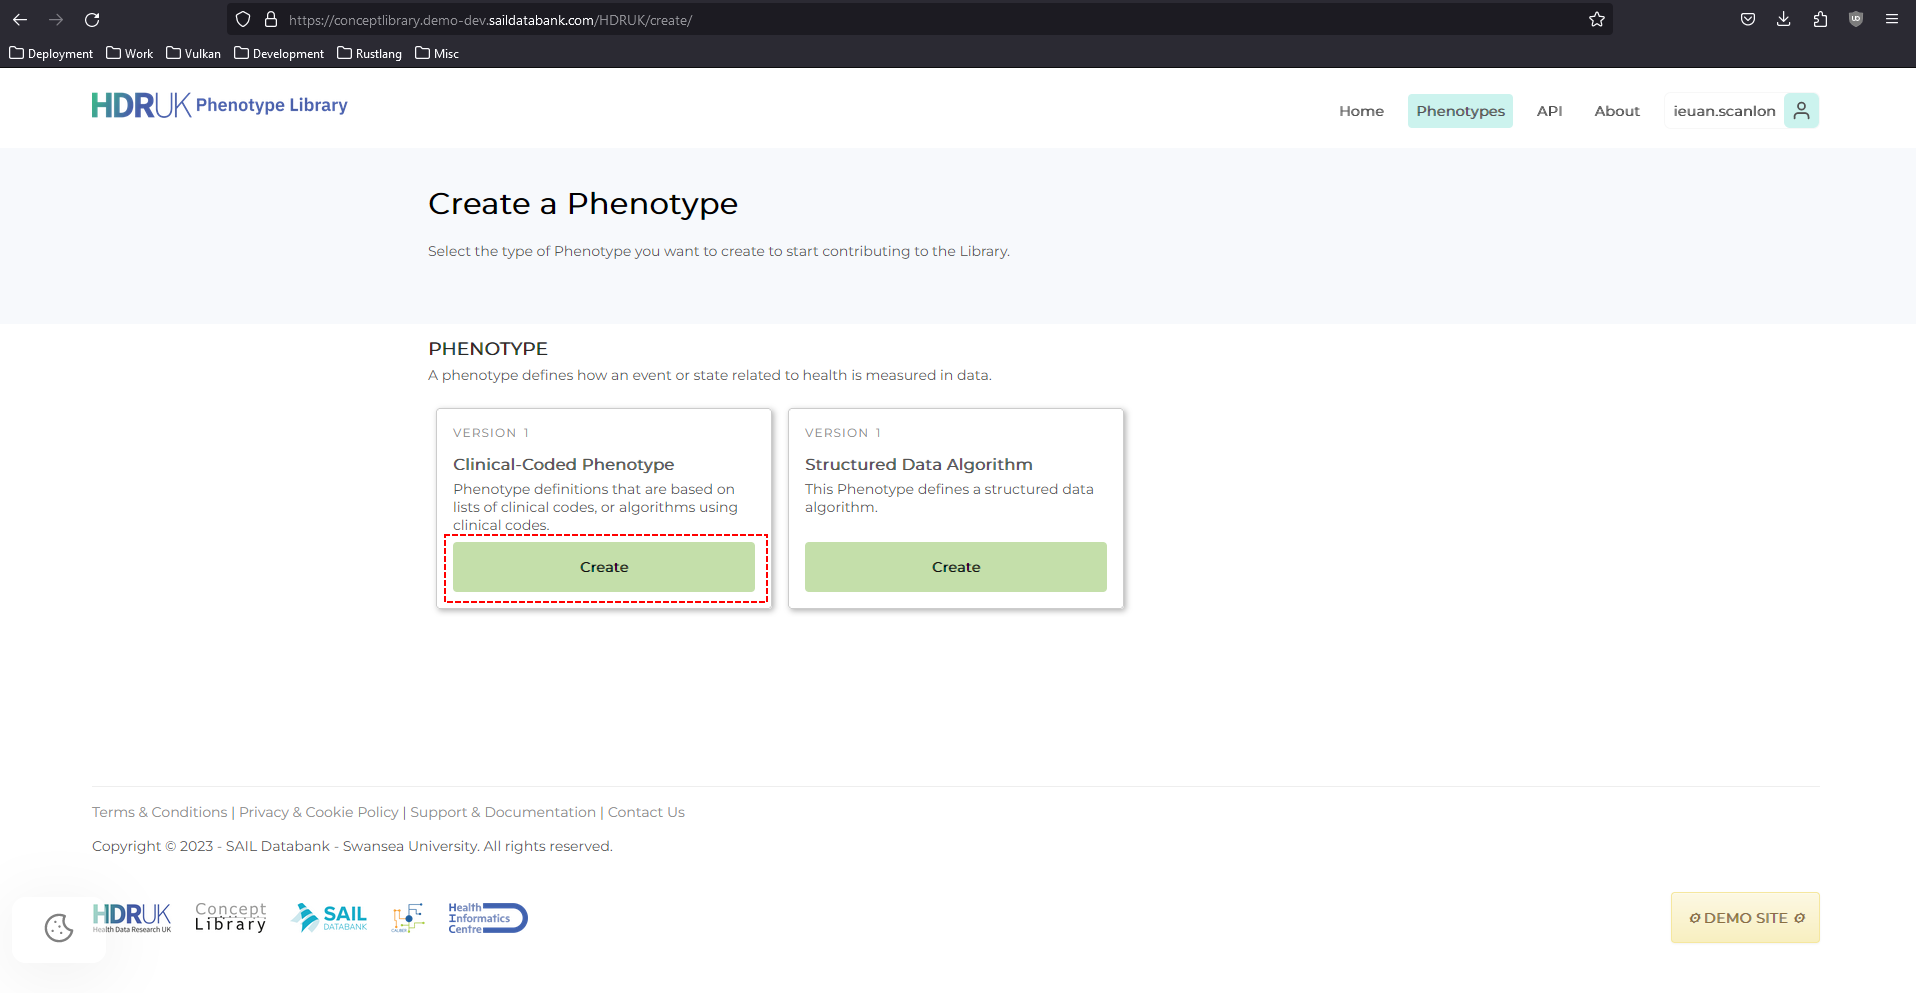This screenshot has height=993, width=1916.
Task: Click the Create a Phenotype heading
Action: (583, 204)
